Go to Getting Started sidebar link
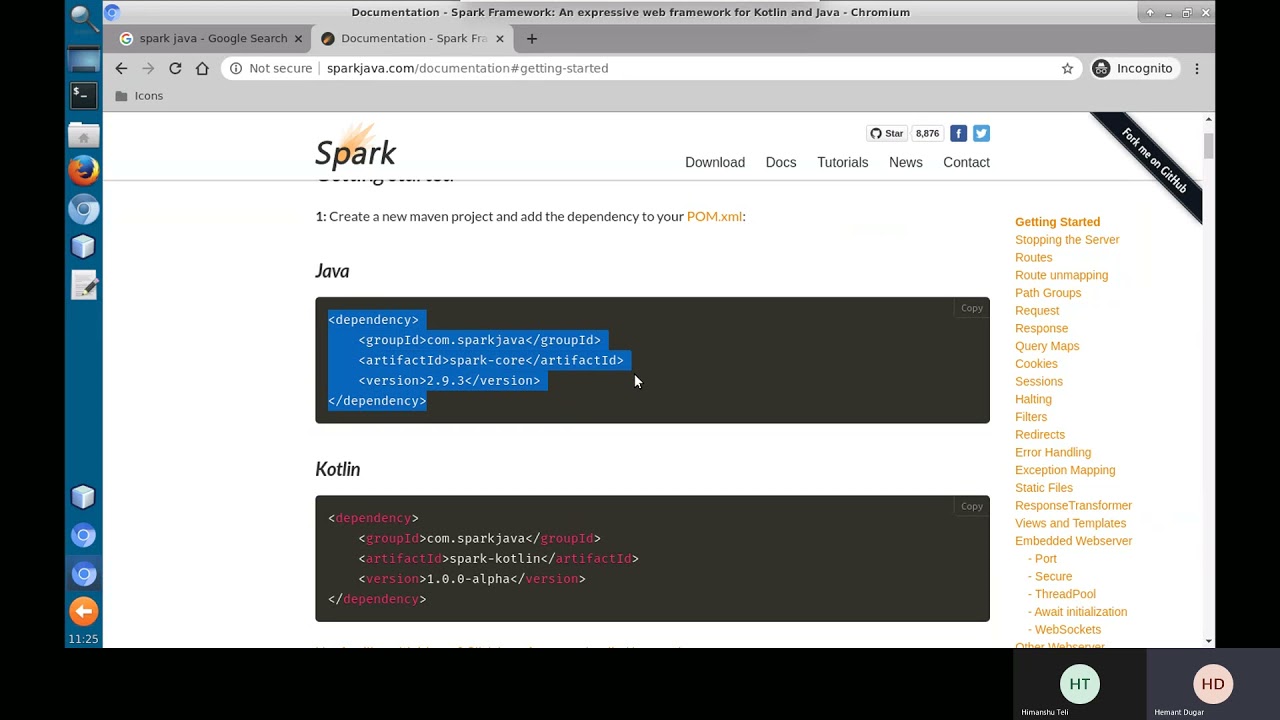 1057,222
